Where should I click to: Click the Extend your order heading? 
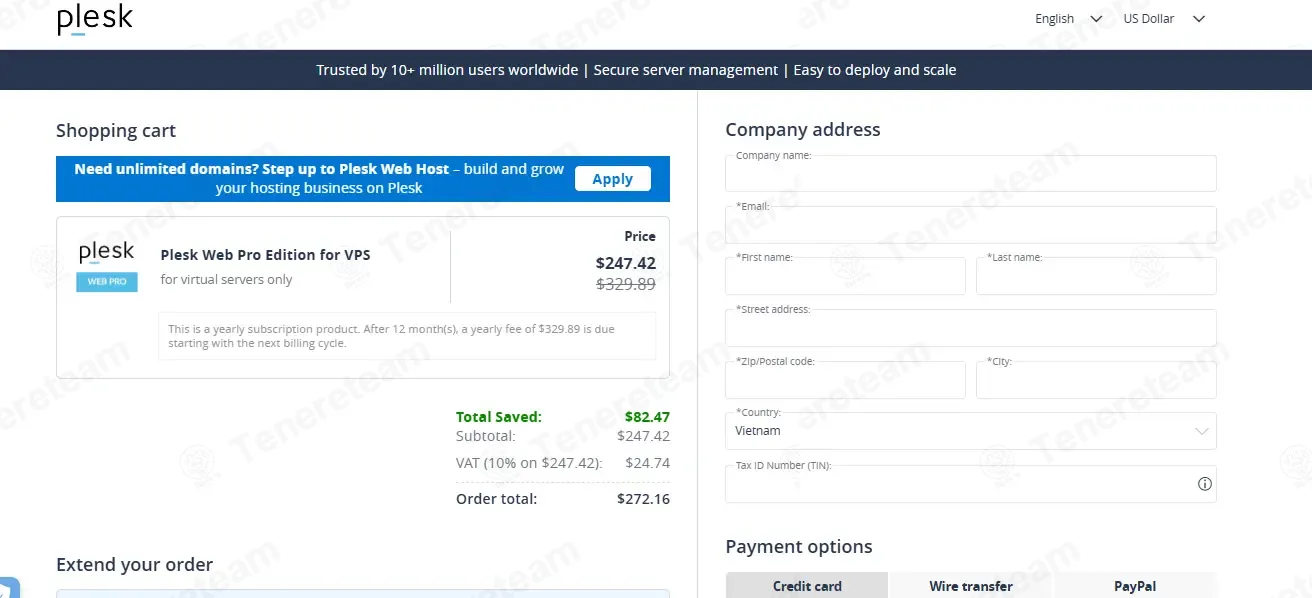(134, 565)
